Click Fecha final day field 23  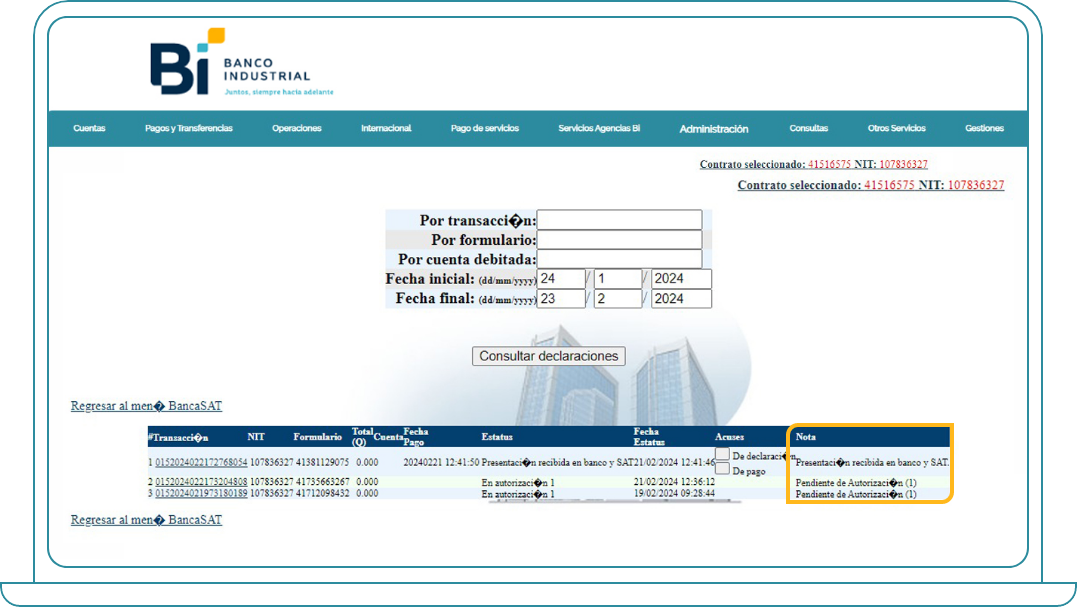561,299
